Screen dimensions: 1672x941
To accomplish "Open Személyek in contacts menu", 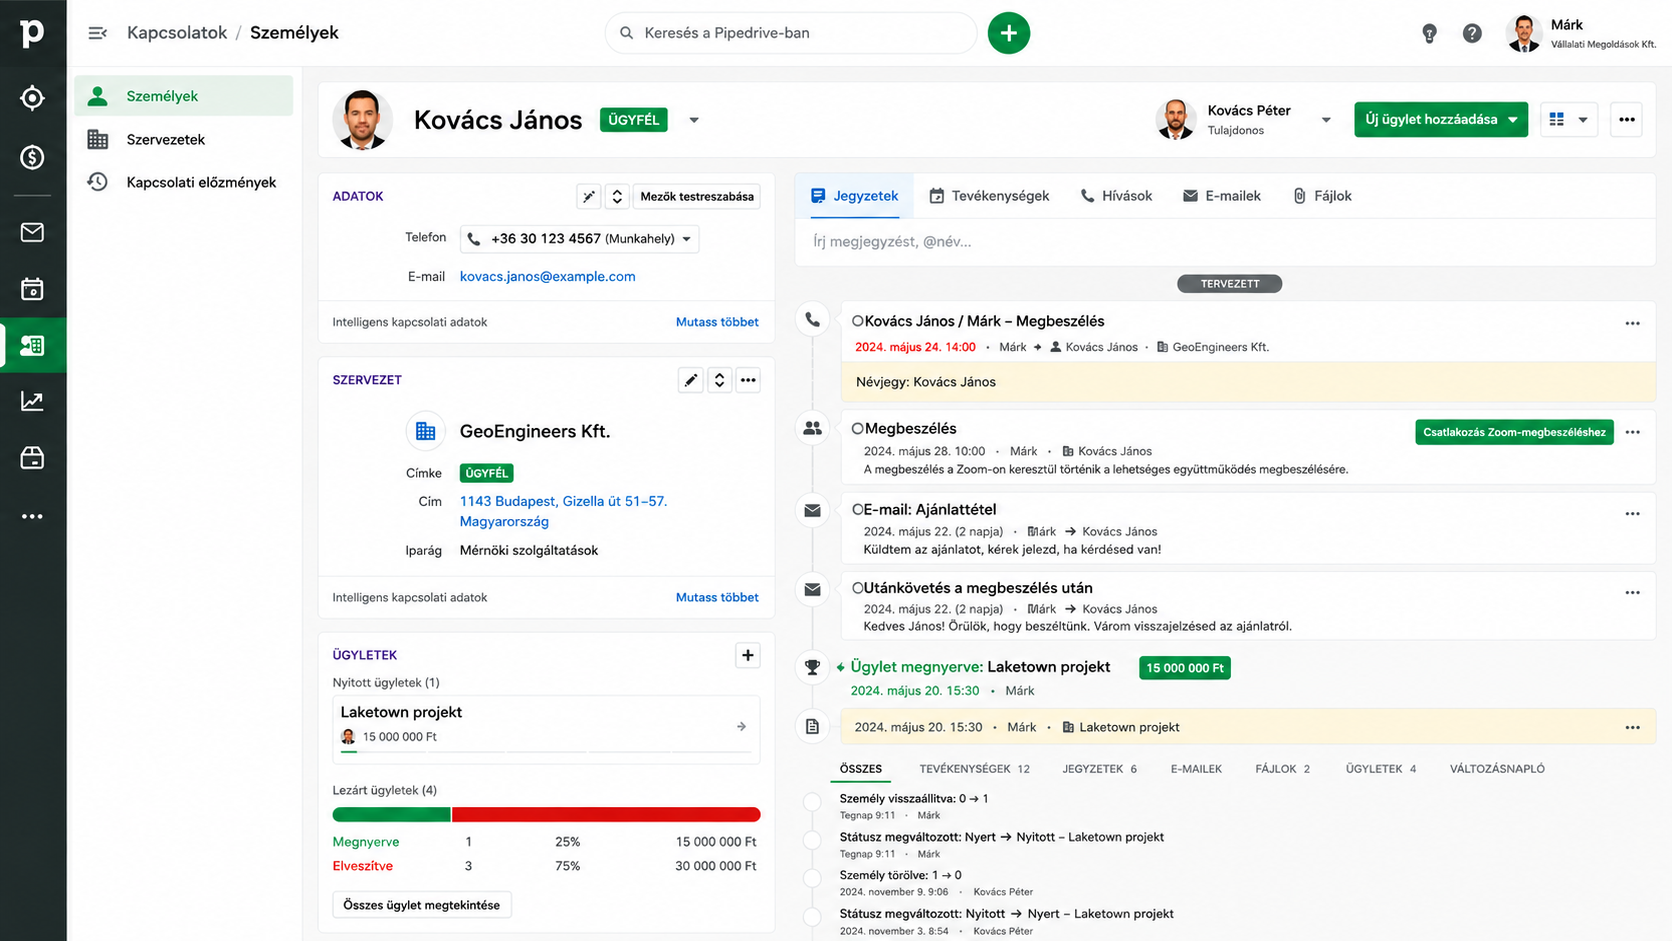I will 184,96.
